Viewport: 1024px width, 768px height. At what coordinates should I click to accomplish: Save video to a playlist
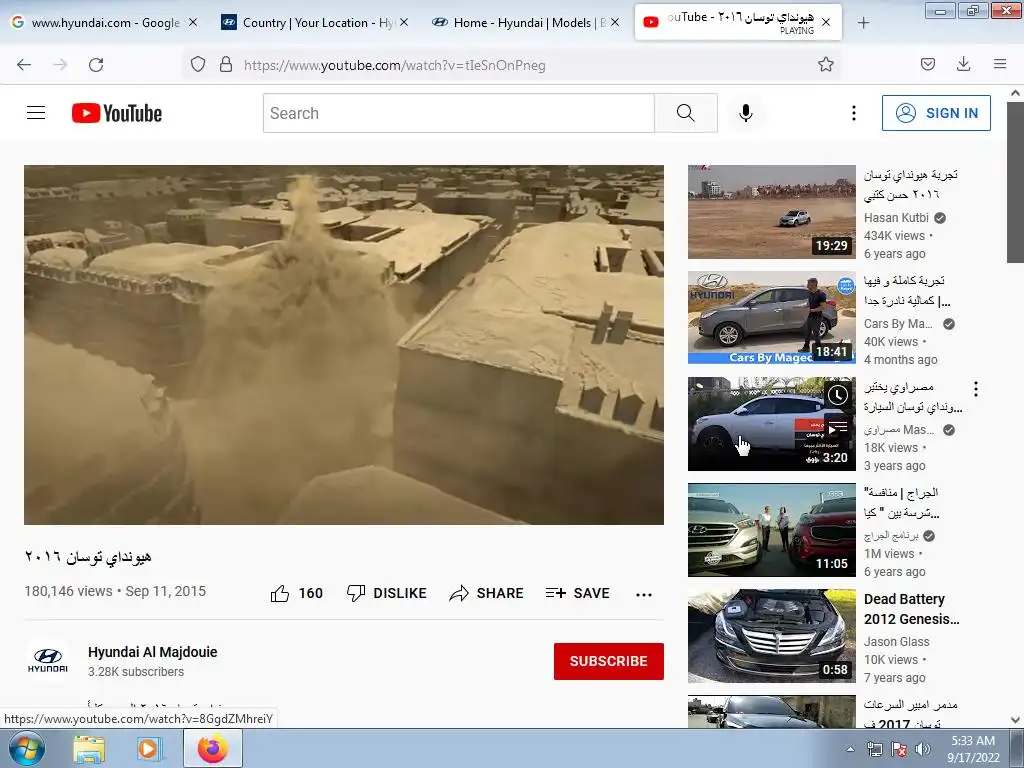pyautogui.click(x=577, y=593)
